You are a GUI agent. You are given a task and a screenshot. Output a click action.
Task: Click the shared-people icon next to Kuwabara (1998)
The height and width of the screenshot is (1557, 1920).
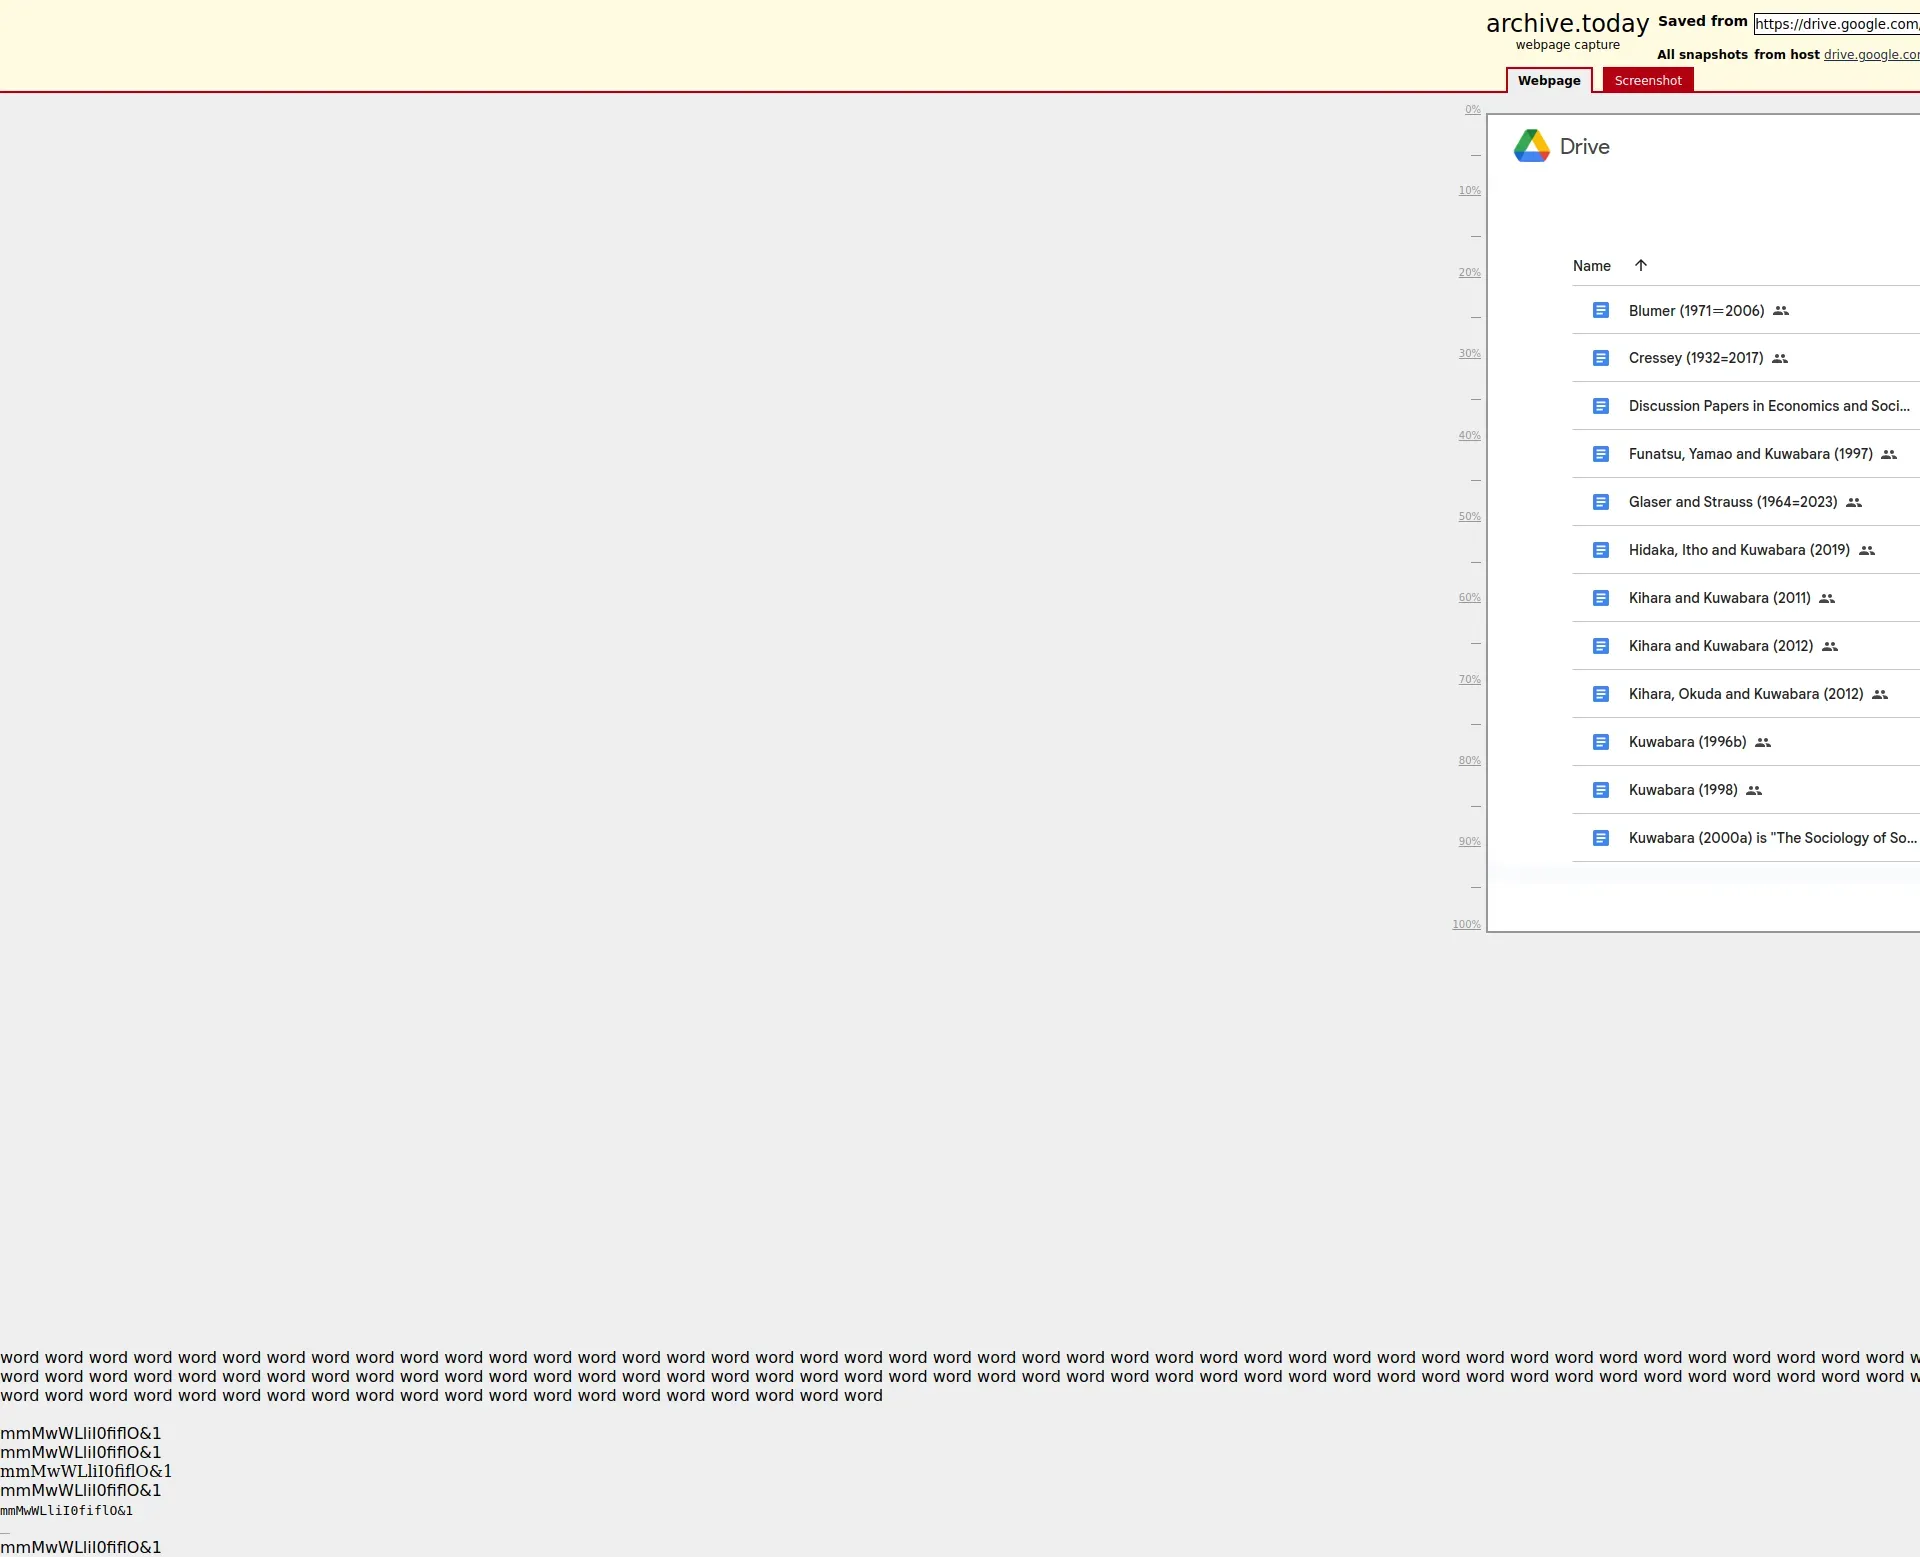[x=1753, y=790]
